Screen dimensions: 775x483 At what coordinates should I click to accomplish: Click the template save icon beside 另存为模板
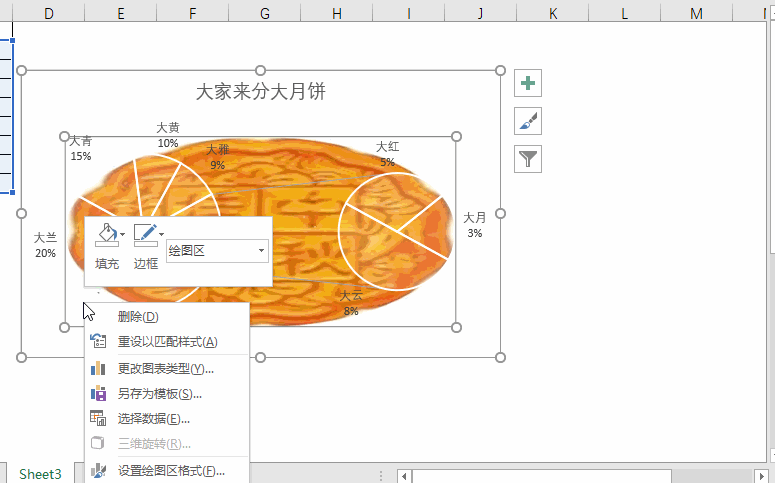point(98,393)
